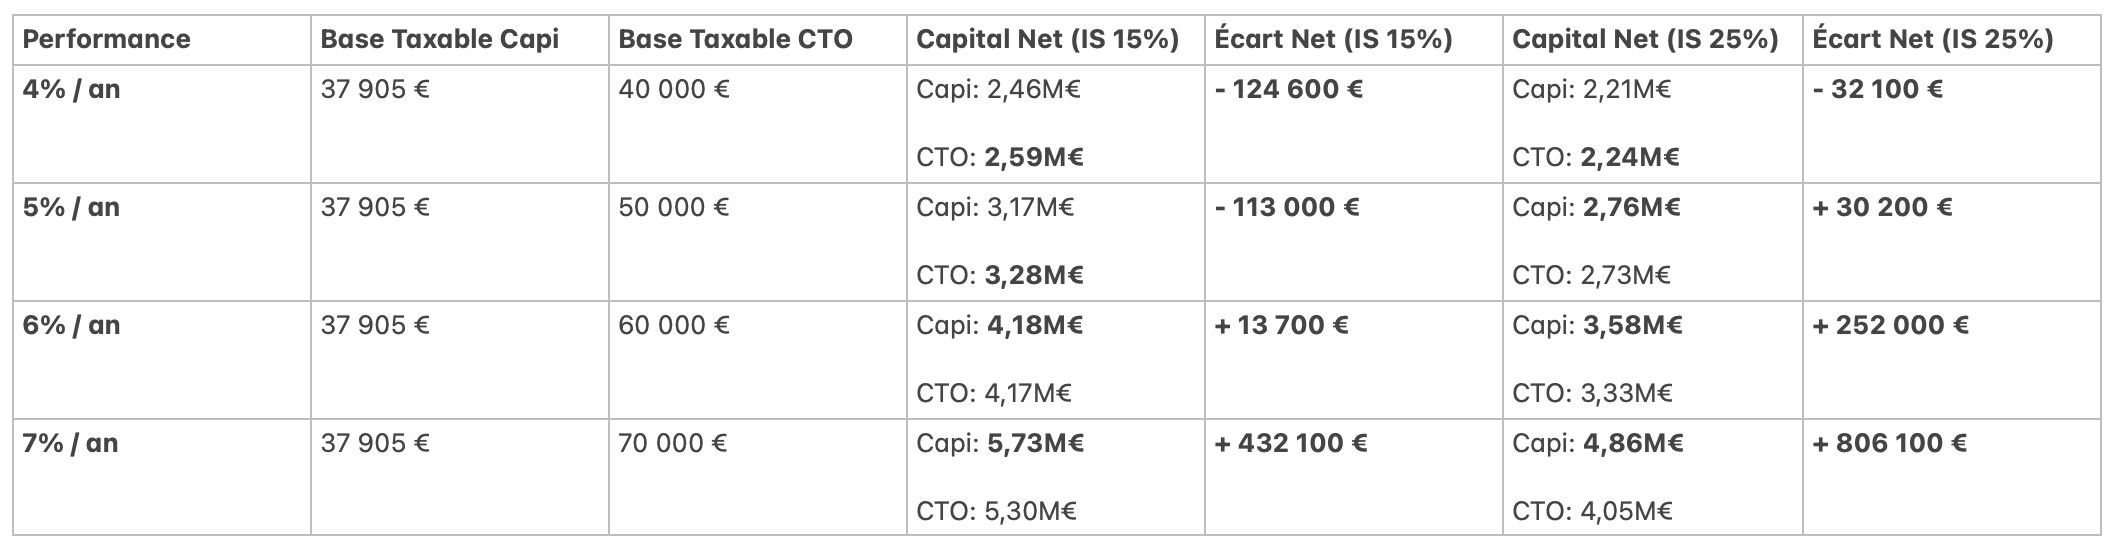Viewport: 2116px width, 542px height.
Task: Click the CTO: 2,59M€ value
Action: (999, 158)
